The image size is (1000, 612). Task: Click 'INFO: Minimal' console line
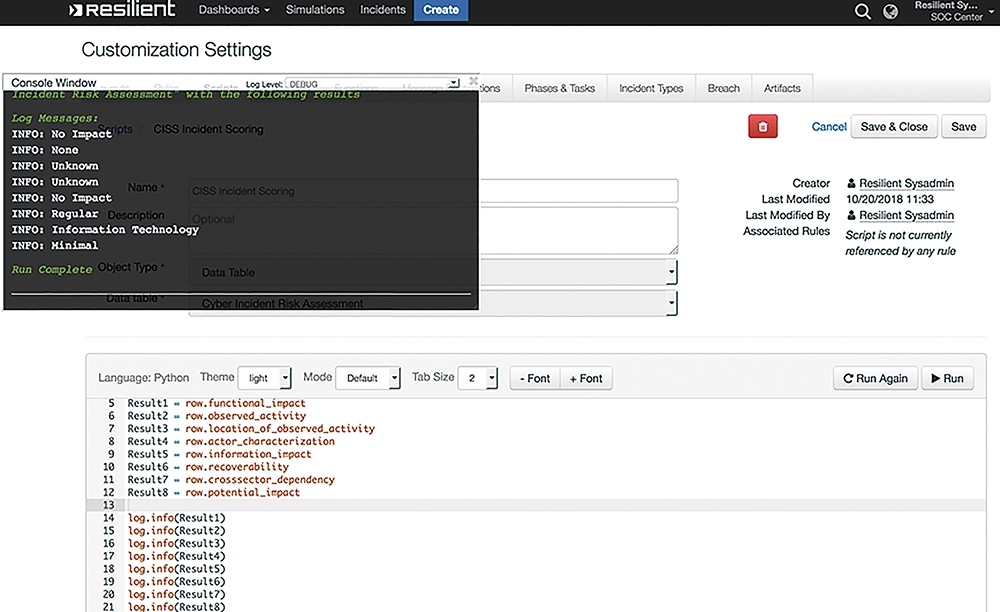point(55,245)
